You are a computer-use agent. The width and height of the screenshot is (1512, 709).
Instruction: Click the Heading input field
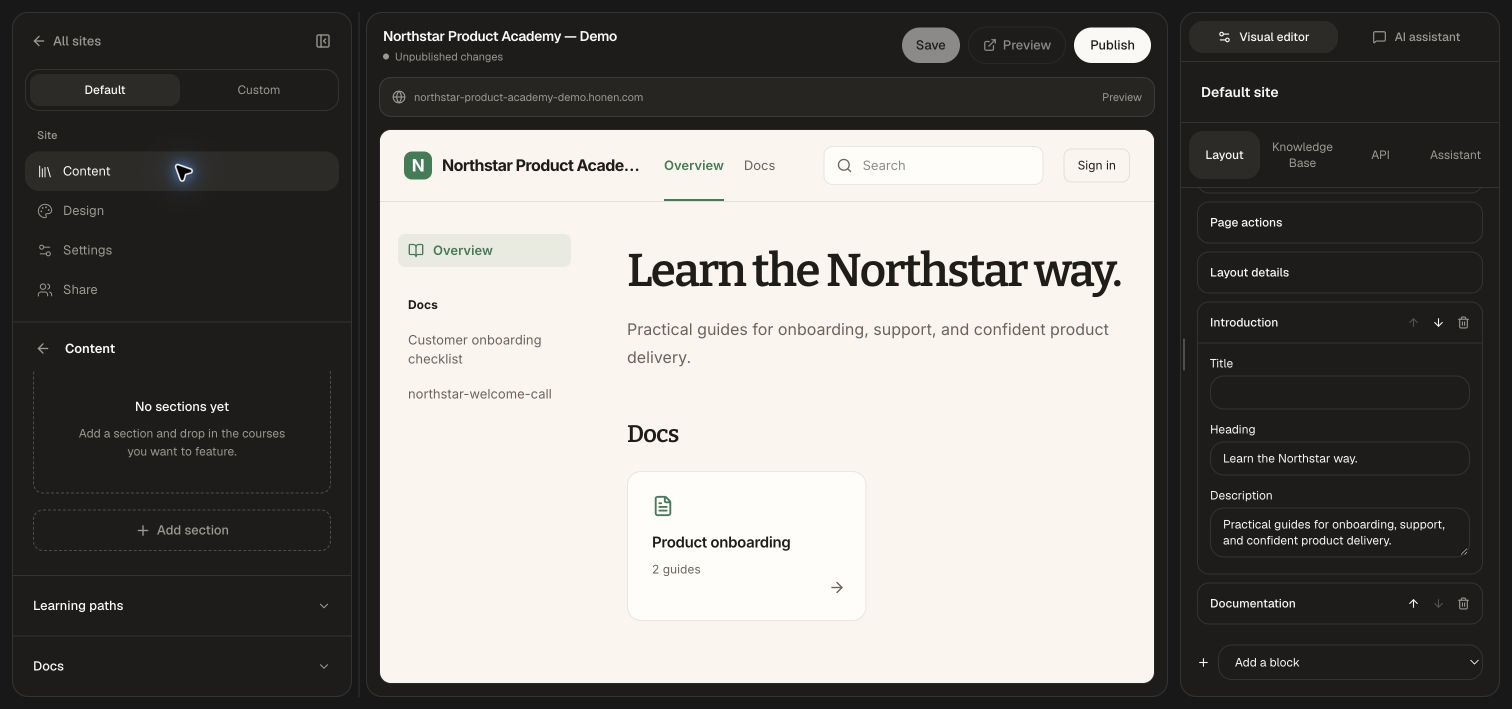(x=1339, y=459)
